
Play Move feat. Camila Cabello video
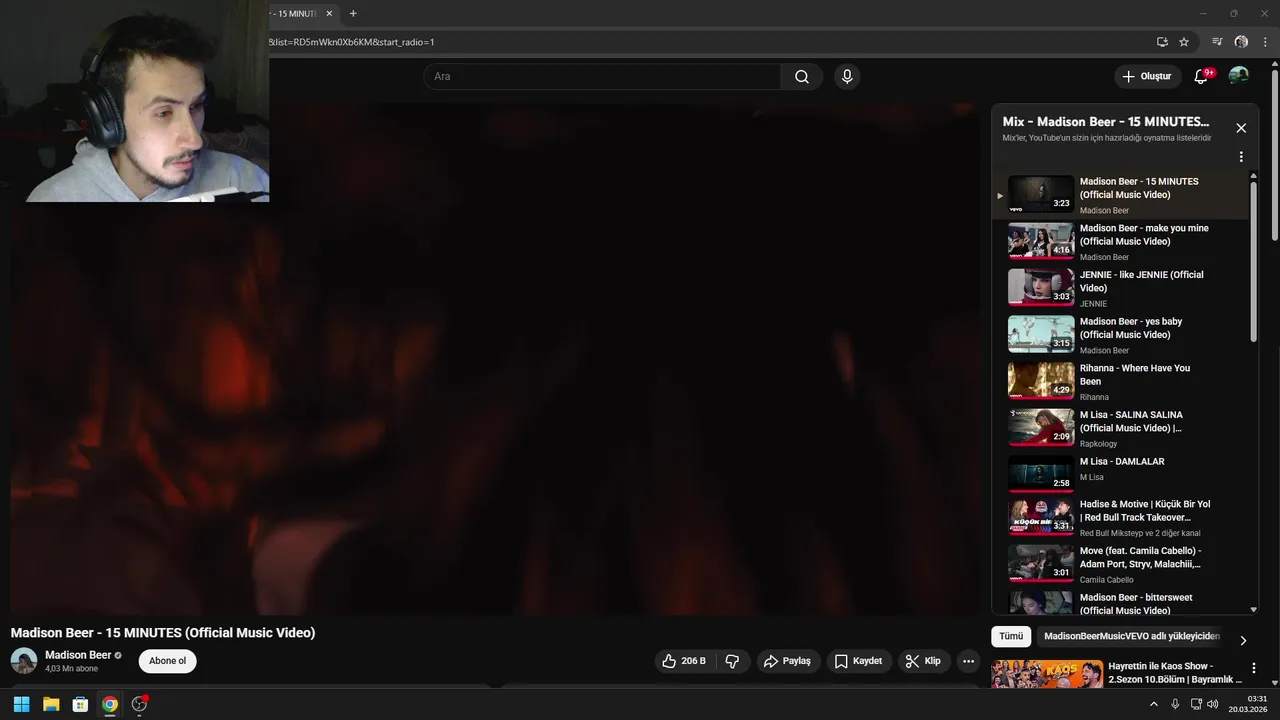(x=1120, y=565)
